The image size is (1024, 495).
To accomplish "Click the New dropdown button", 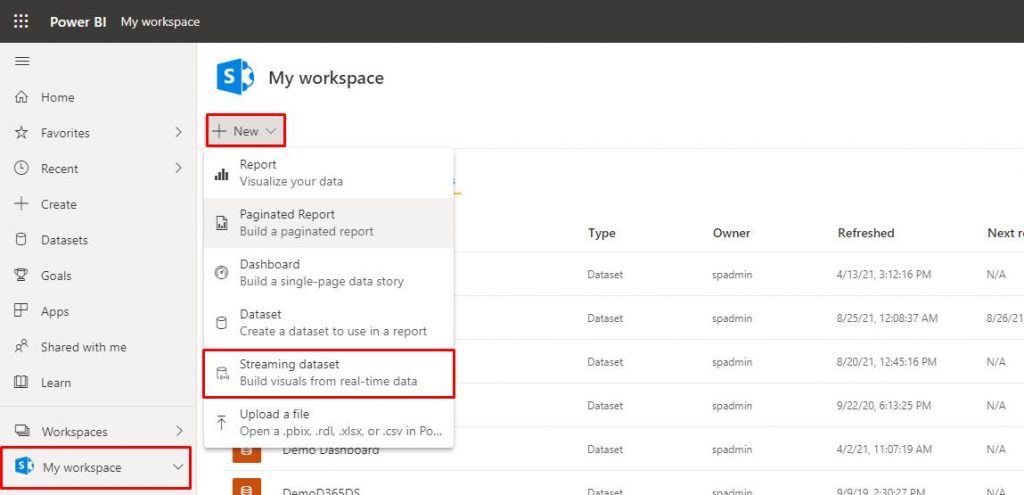I will tap(246, 131).
